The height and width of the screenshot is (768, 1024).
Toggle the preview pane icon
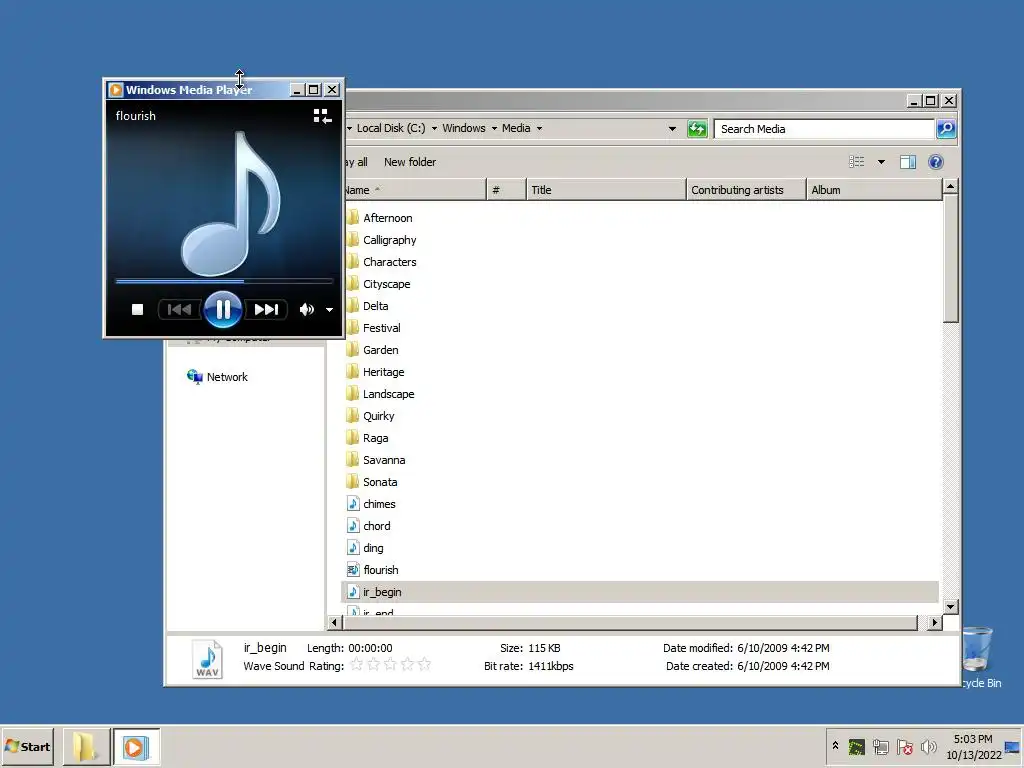908,162
